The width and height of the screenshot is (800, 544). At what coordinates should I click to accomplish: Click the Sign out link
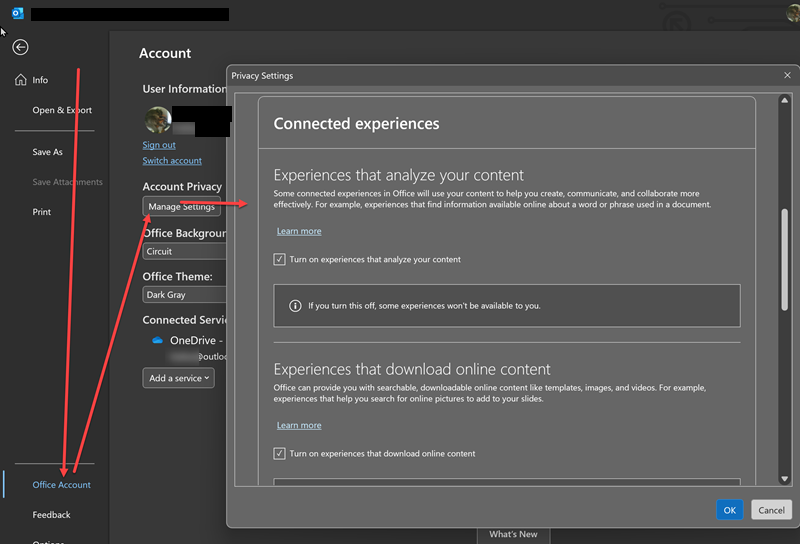pos(159,145)
